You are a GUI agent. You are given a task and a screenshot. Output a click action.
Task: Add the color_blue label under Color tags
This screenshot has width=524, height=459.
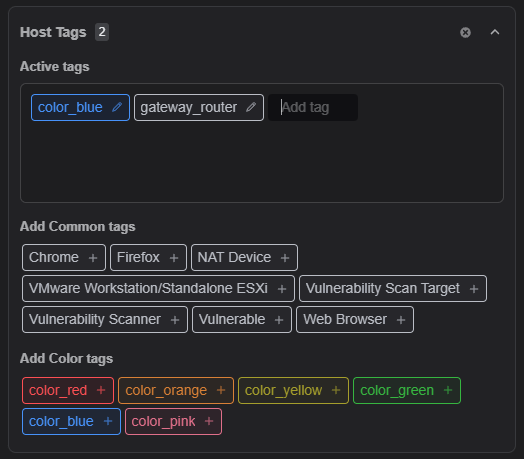[61, 422]
